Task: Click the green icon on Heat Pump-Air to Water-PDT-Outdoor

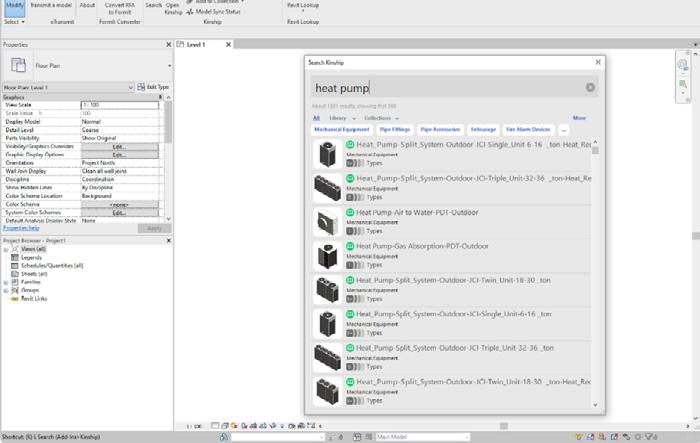Action: click(x=350, y=212)
